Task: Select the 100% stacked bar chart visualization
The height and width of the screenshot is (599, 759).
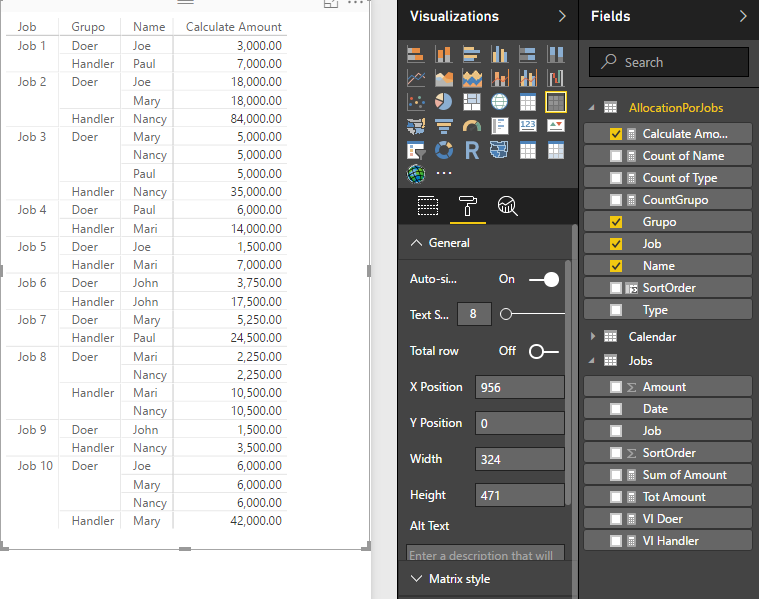Action: coord(528,54)
